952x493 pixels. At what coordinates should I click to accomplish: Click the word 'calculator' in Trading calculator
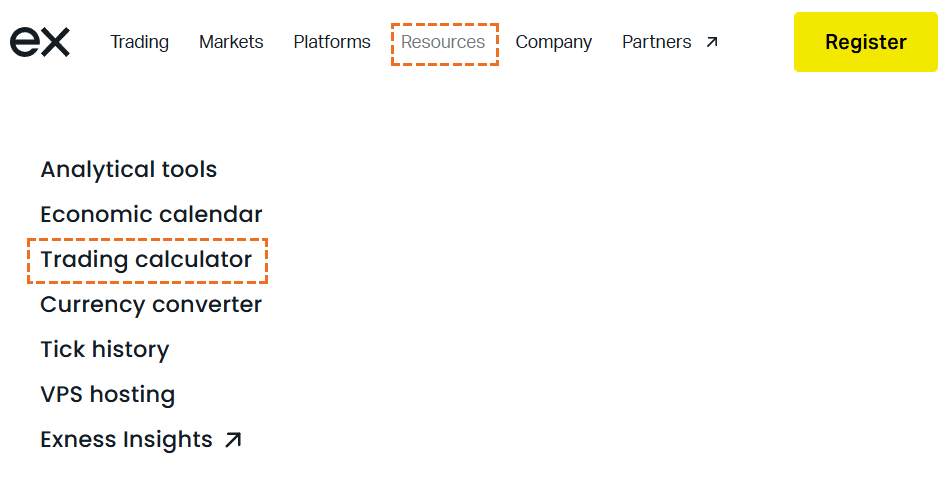click(x=194, y=260)
